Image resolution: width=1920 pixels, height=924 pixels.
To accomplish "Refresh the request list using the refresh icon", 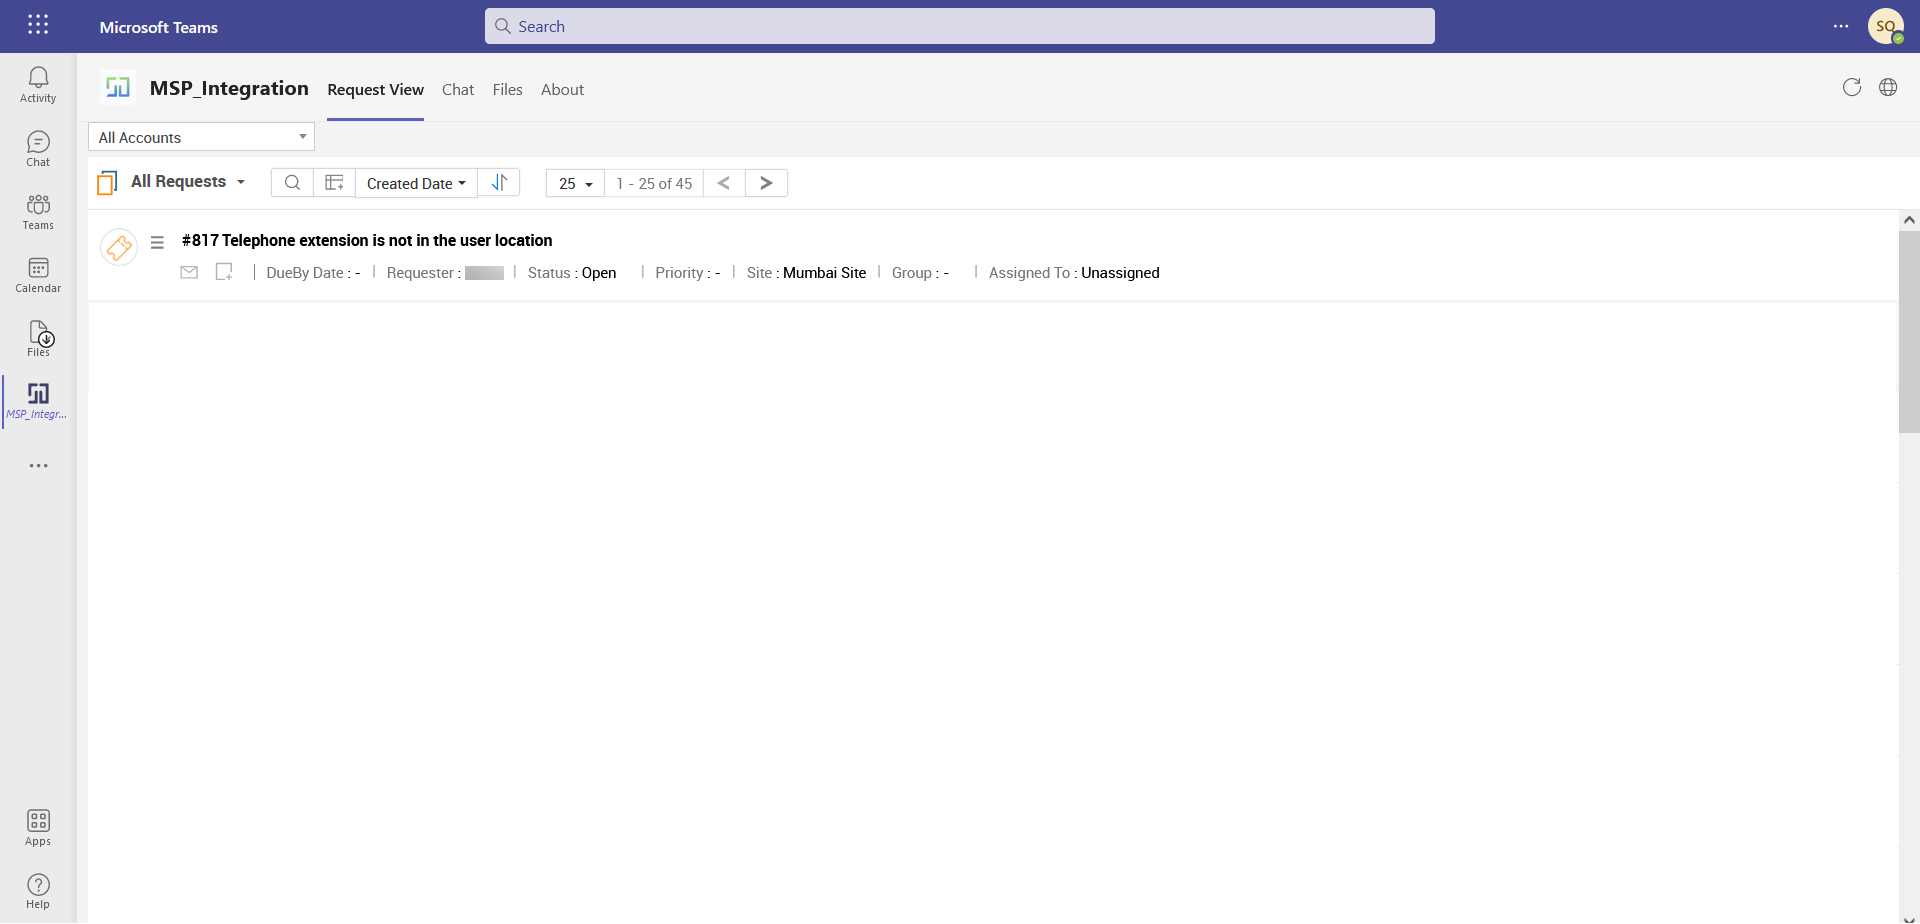I will click(x=1853, y=87).
